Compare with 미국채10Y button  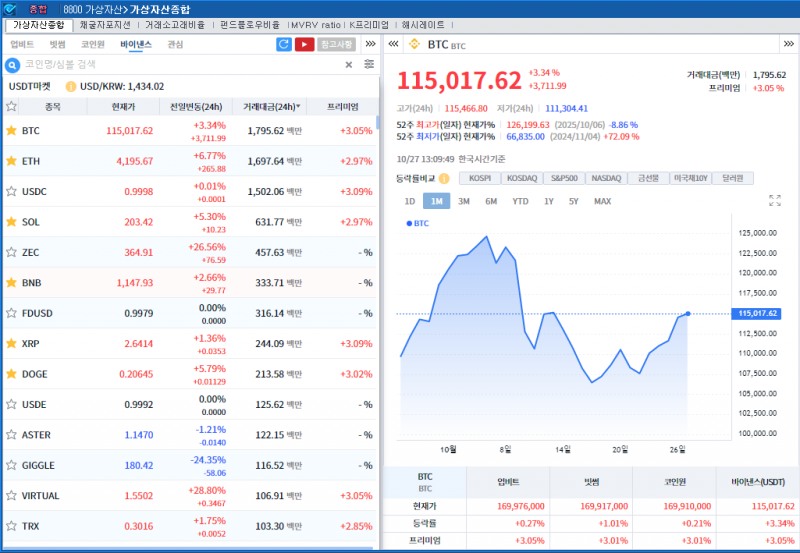[x=691, y=178]
